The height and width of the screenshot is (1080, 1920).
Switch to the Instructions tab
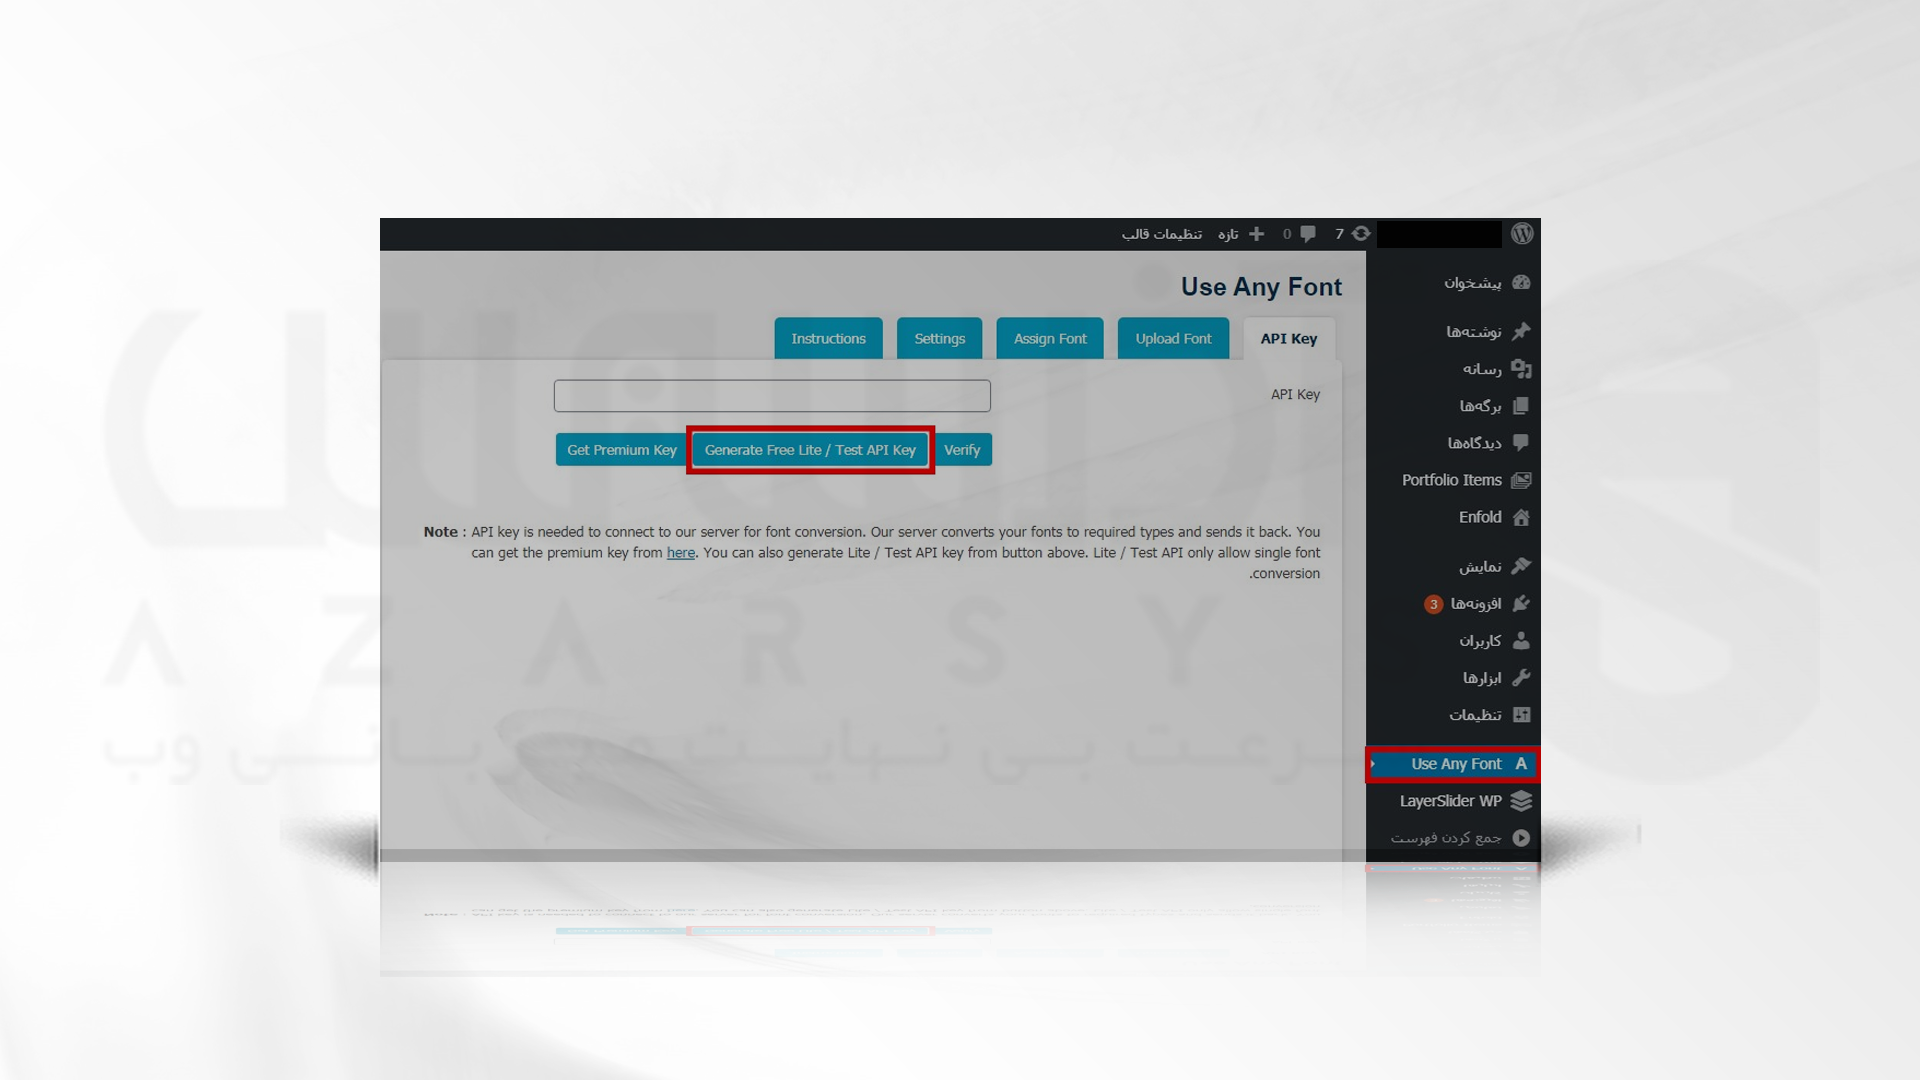click(x=828, y=338)
